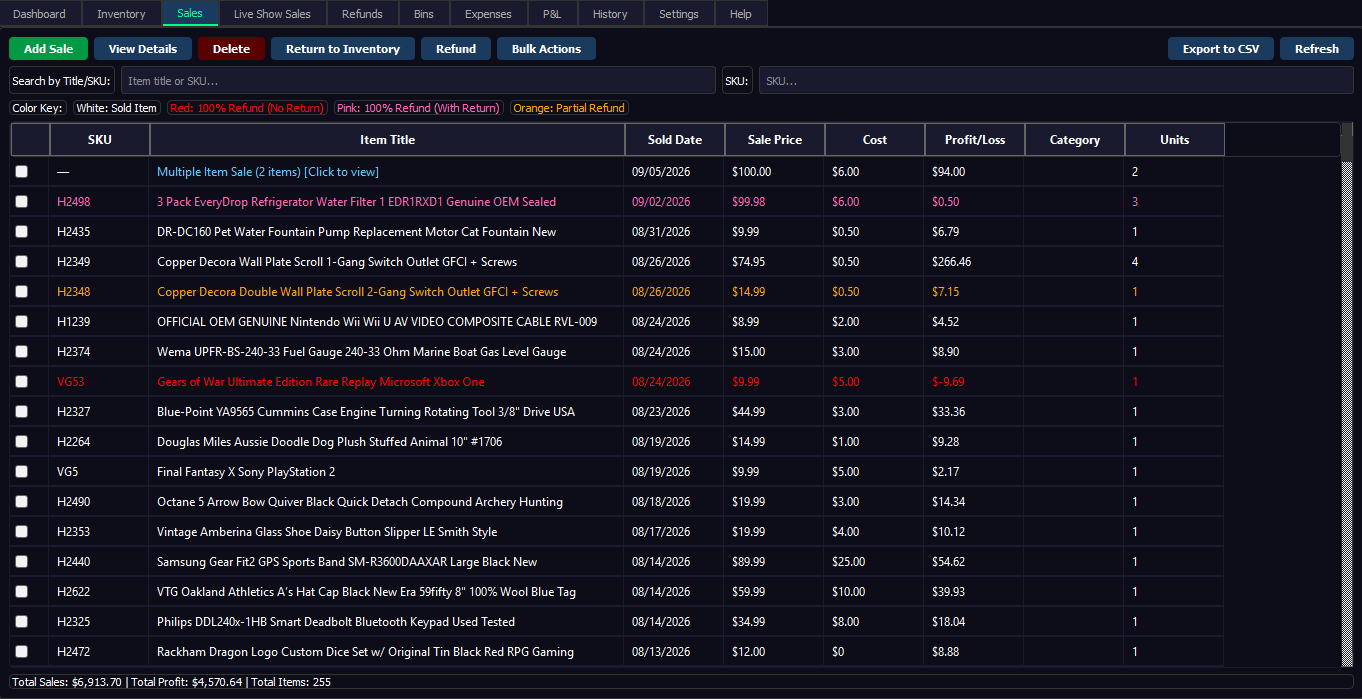
Task: Sort by the Item Title column header
Action: [387, 140]
